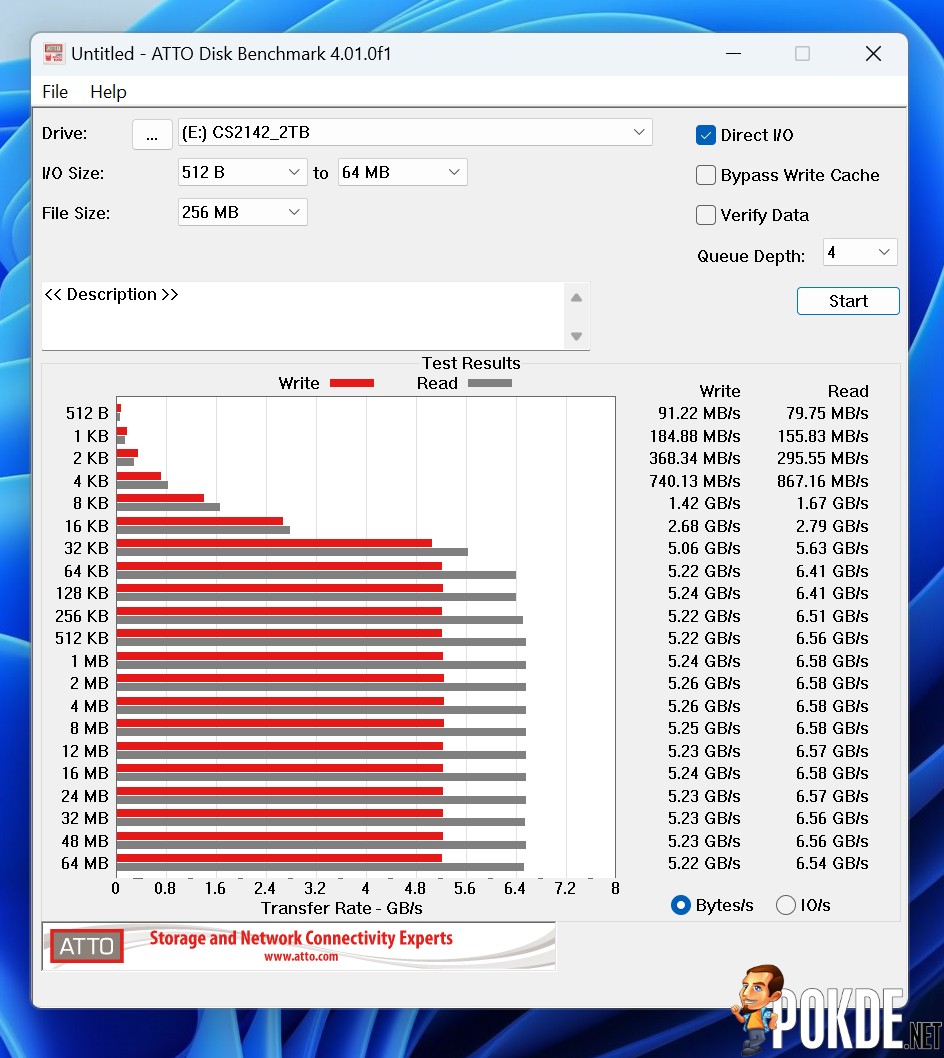Click the Write results column header
The height and width of the screenshot is (1058, 944).
pyautogui.click(x=720, y=391)
